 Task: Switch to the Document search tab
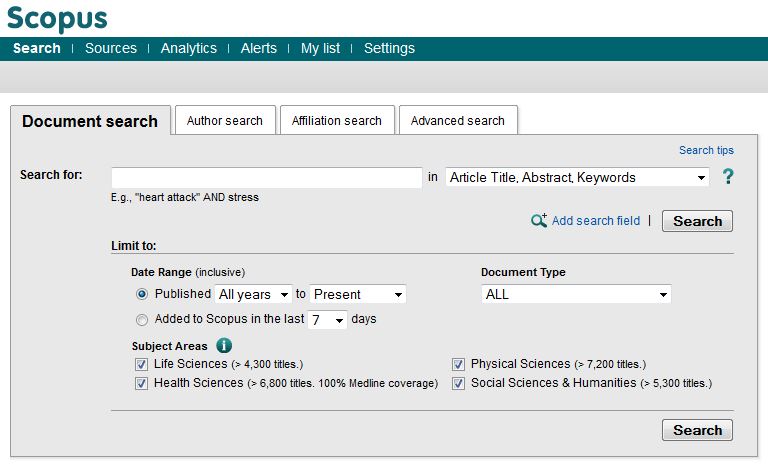(90, 121)
